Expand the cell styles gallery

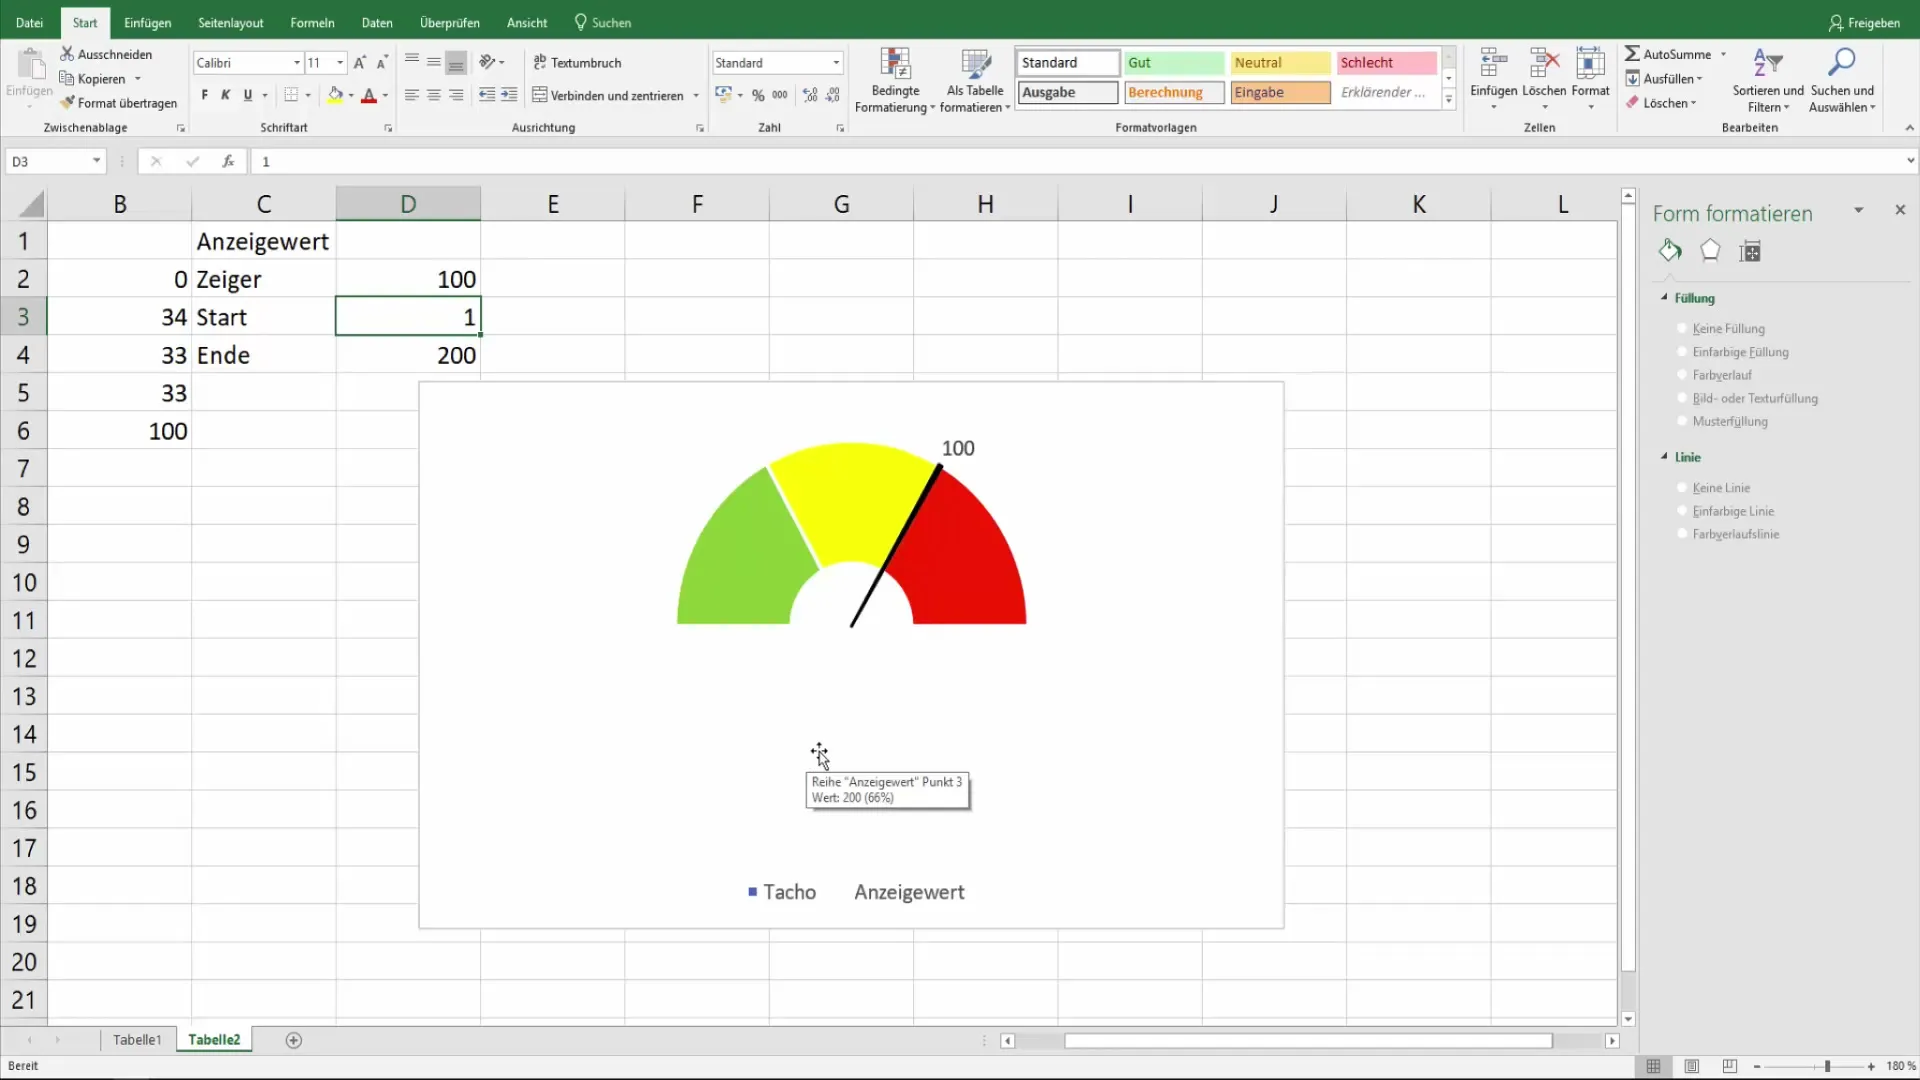1448,99
